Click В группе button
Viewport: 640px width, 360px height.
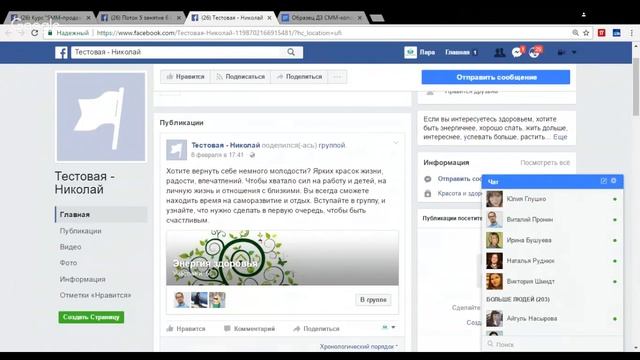pos(373,300)
